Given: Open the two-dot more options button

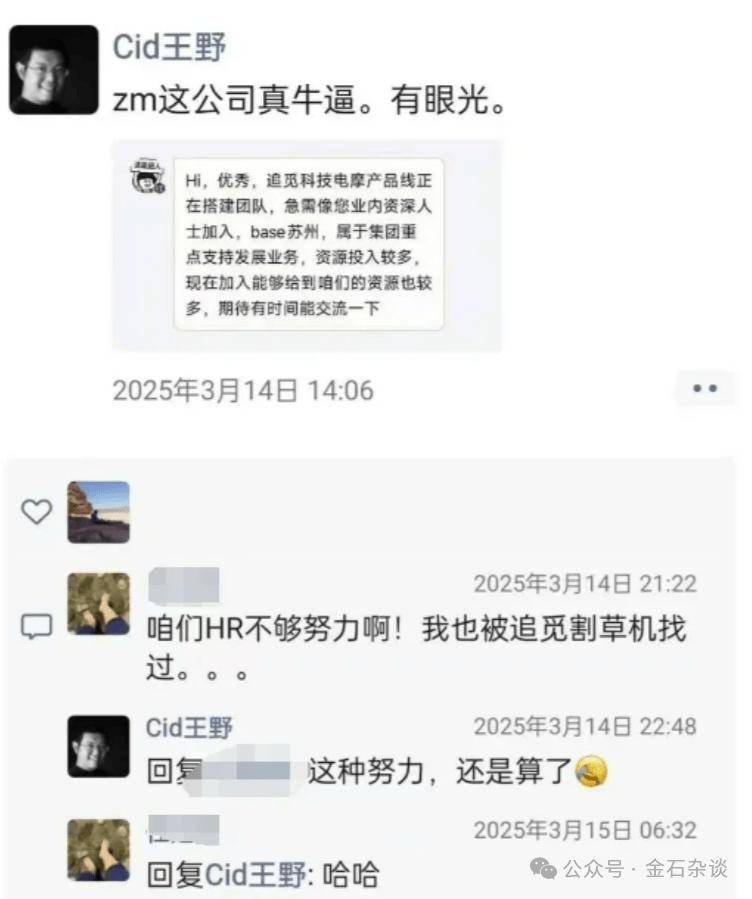Looking at the screenshot, I should pos(704,389).
